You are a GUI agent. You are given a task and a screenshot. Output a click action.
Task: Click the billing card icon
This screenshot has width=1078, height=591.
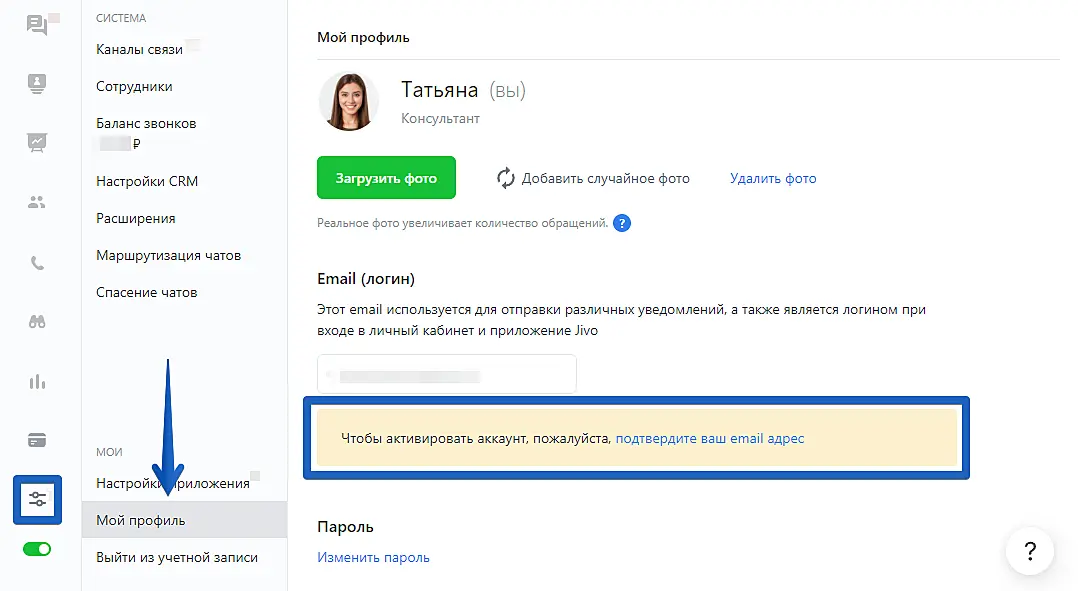37,440
